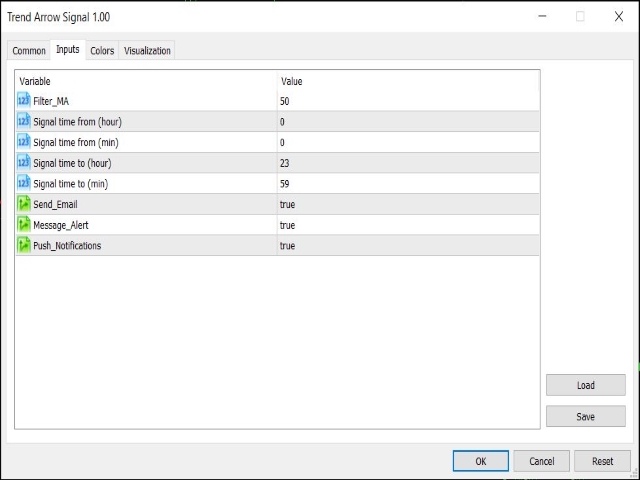Screen dimensions: 640x480
Task: Select the 'Signal time to (hour)' label
Action: tap(72, 163)
